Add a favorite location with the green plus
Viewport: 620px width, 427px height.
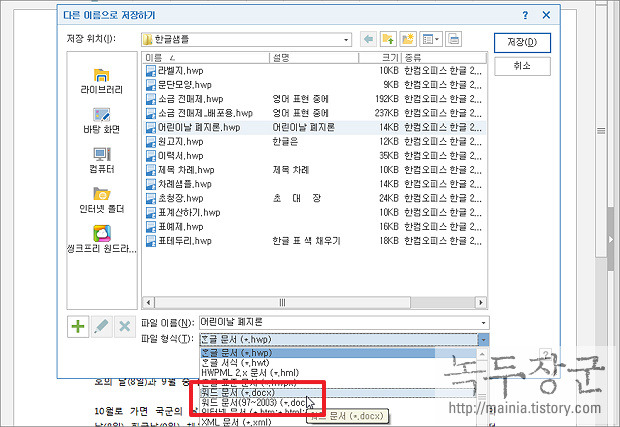(x=78, y=327)
